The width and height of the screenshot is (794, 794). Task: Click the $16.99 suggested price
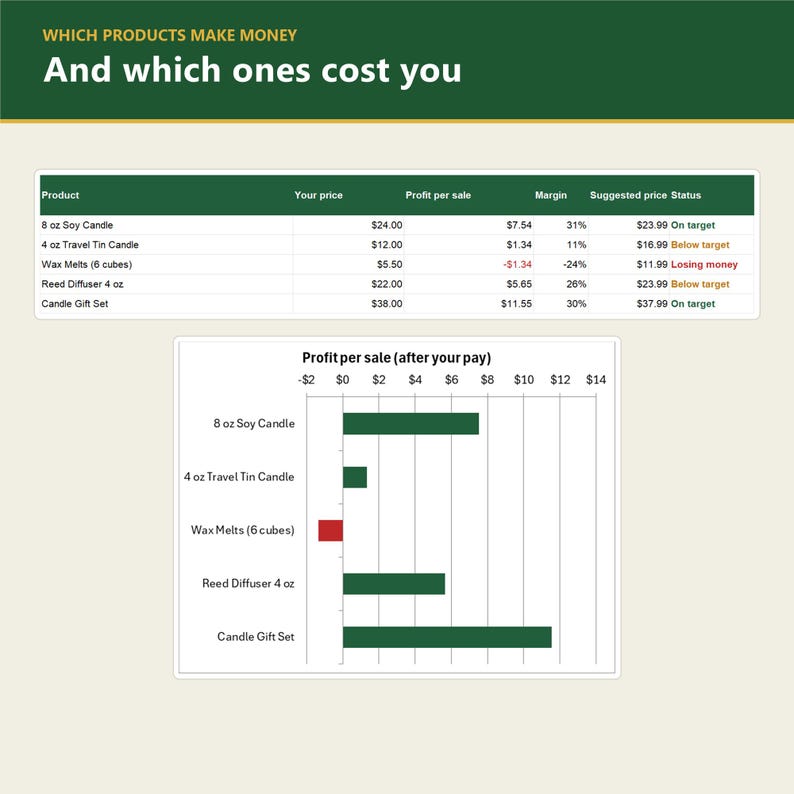tap(652, 245)
